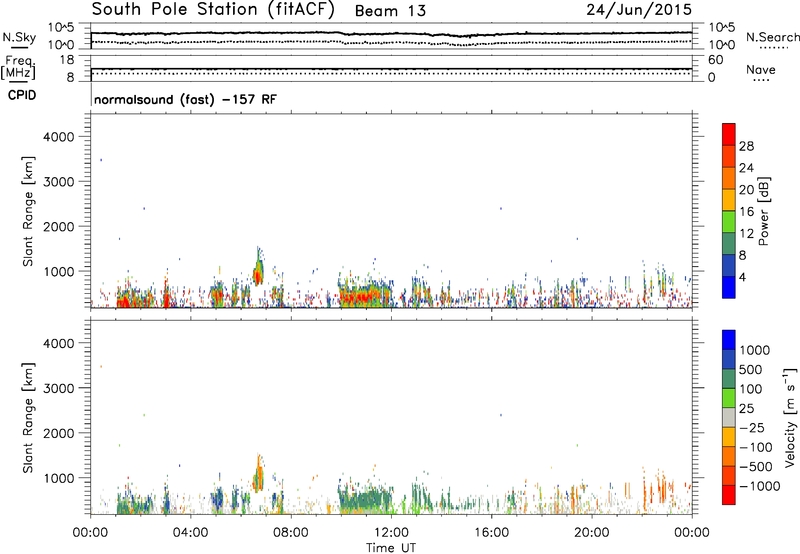Click the red bottom Velocity colorbar segment
The width and height of the screenshot is (800, 554).
729,495
